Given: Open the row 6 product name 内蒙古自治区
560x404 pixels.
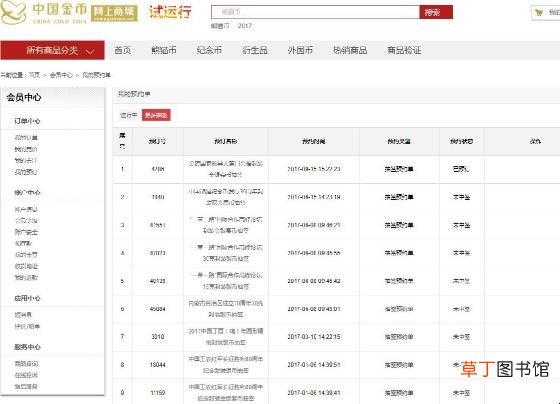Looking at the screenshot, I should pyautogui.click(x=226, y=309).
